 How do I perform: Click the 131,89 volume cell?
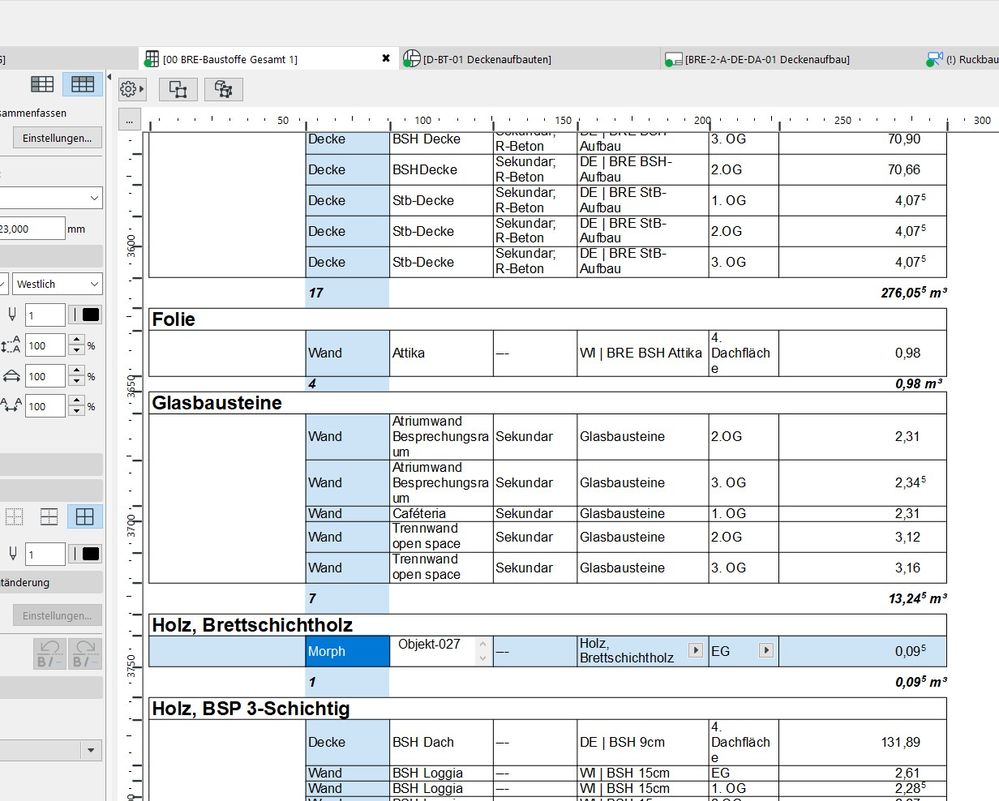[862, 742]
